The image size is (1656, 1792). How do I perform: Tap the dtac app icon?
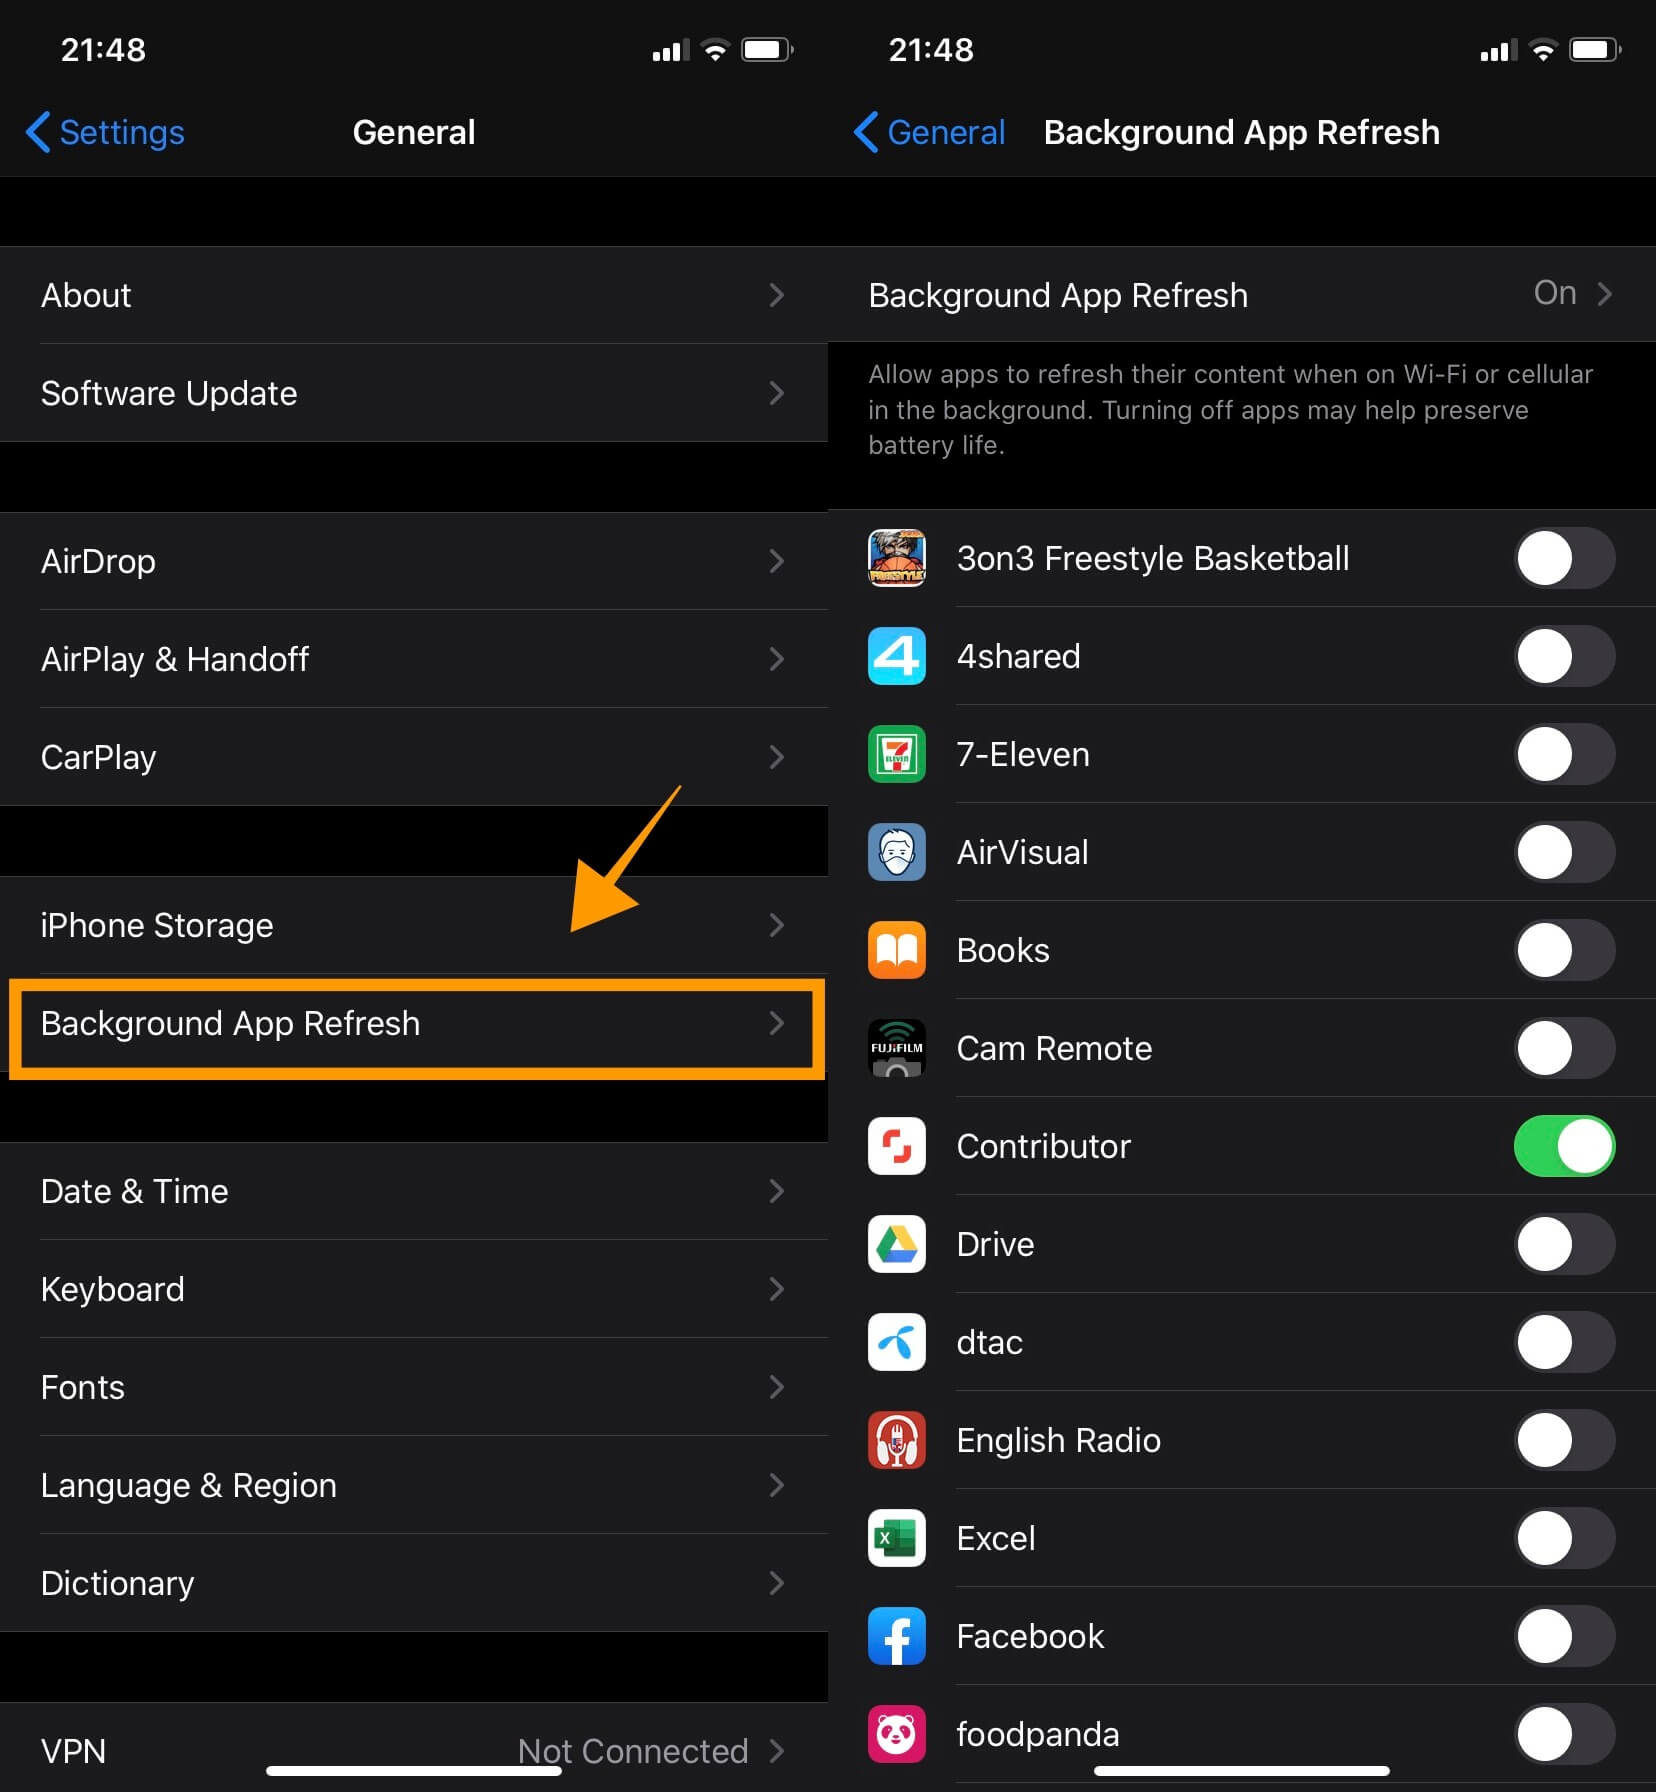pos(896,1342)
